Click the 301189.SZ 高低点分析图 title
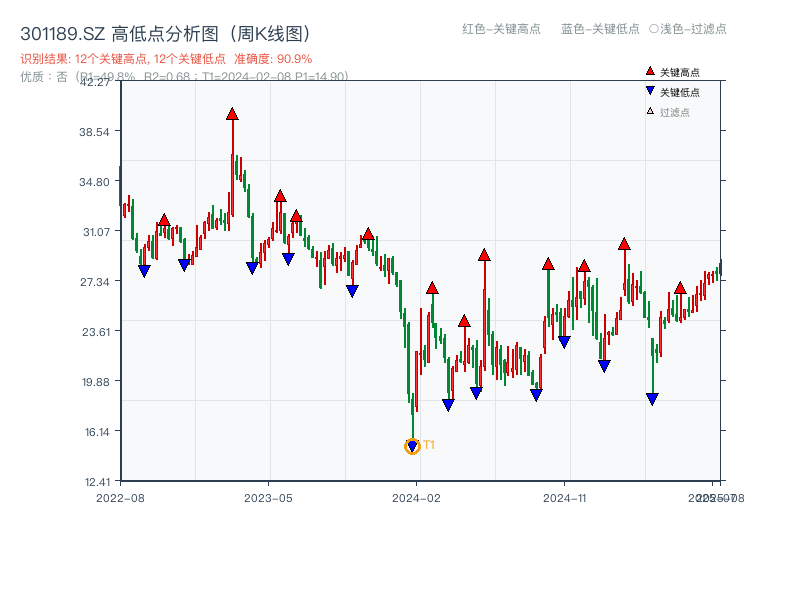The width and height of the screenshot is (800, 600). [165, 34]
